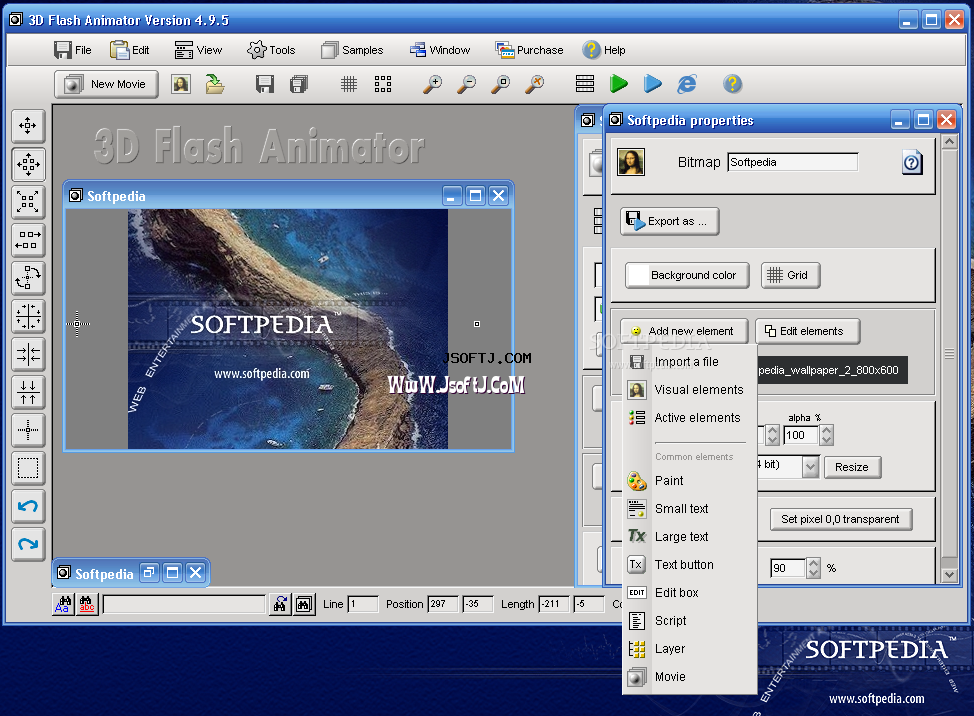This screenshot has height=716, width=974.
Task: Choose Import a file from menu
Action: 689,361
